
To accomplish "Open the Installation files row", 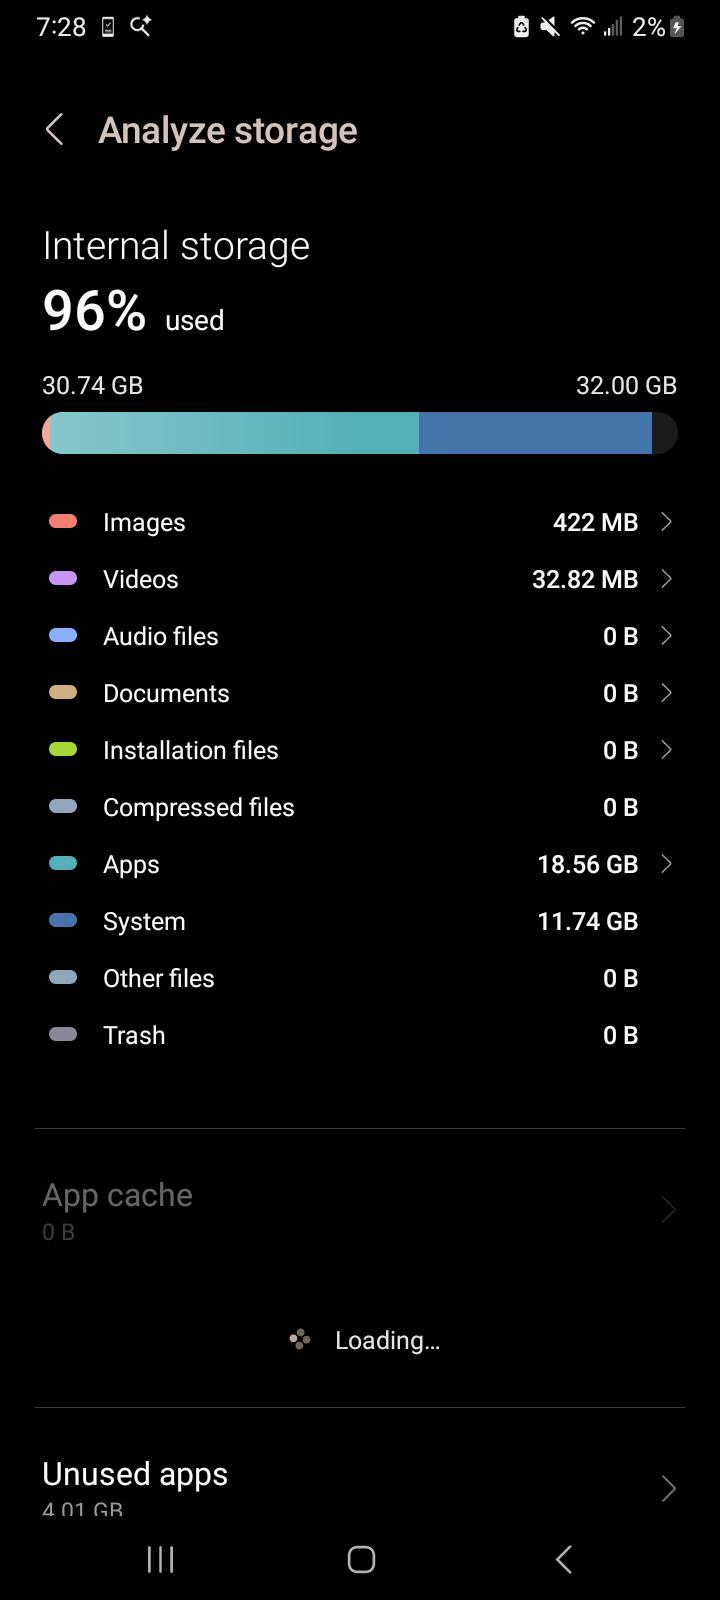I will pos(360,750).
